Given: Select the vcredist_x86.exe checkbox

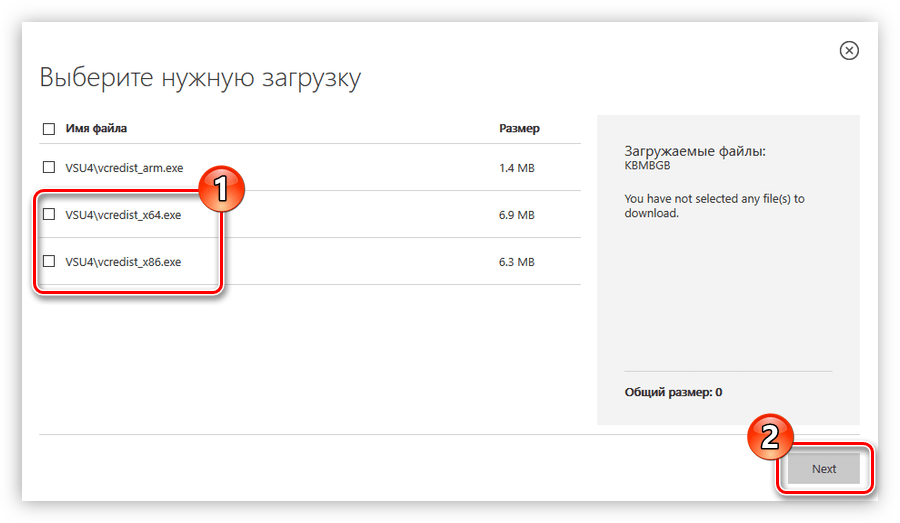Looking at the screenshot, I should (49, 261).
